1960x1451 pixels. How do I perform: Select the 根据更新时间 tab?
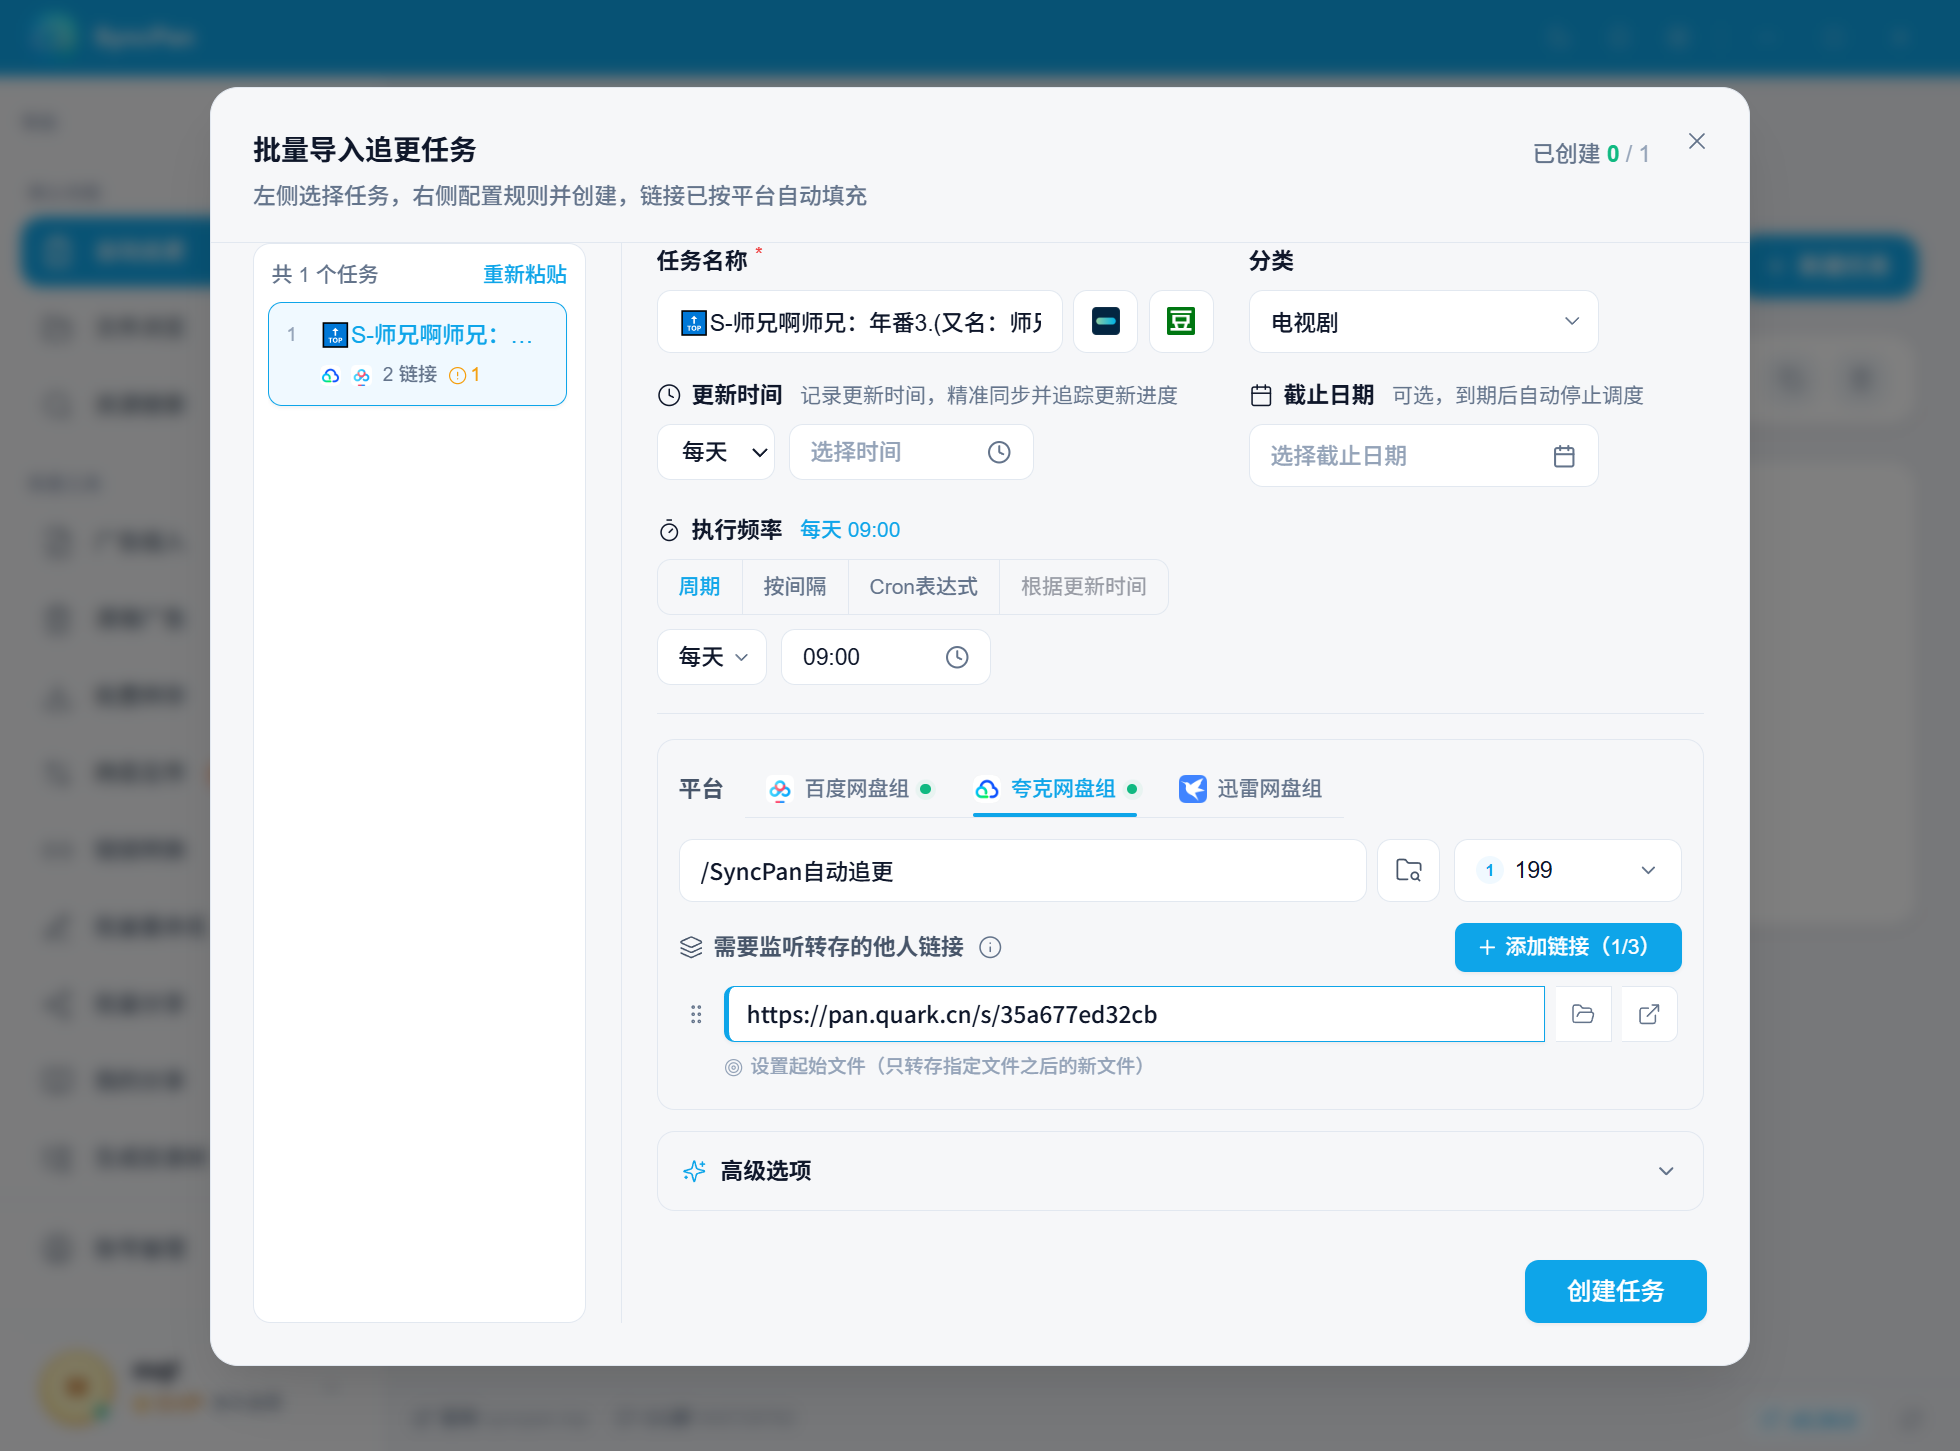click(1083, 587)
